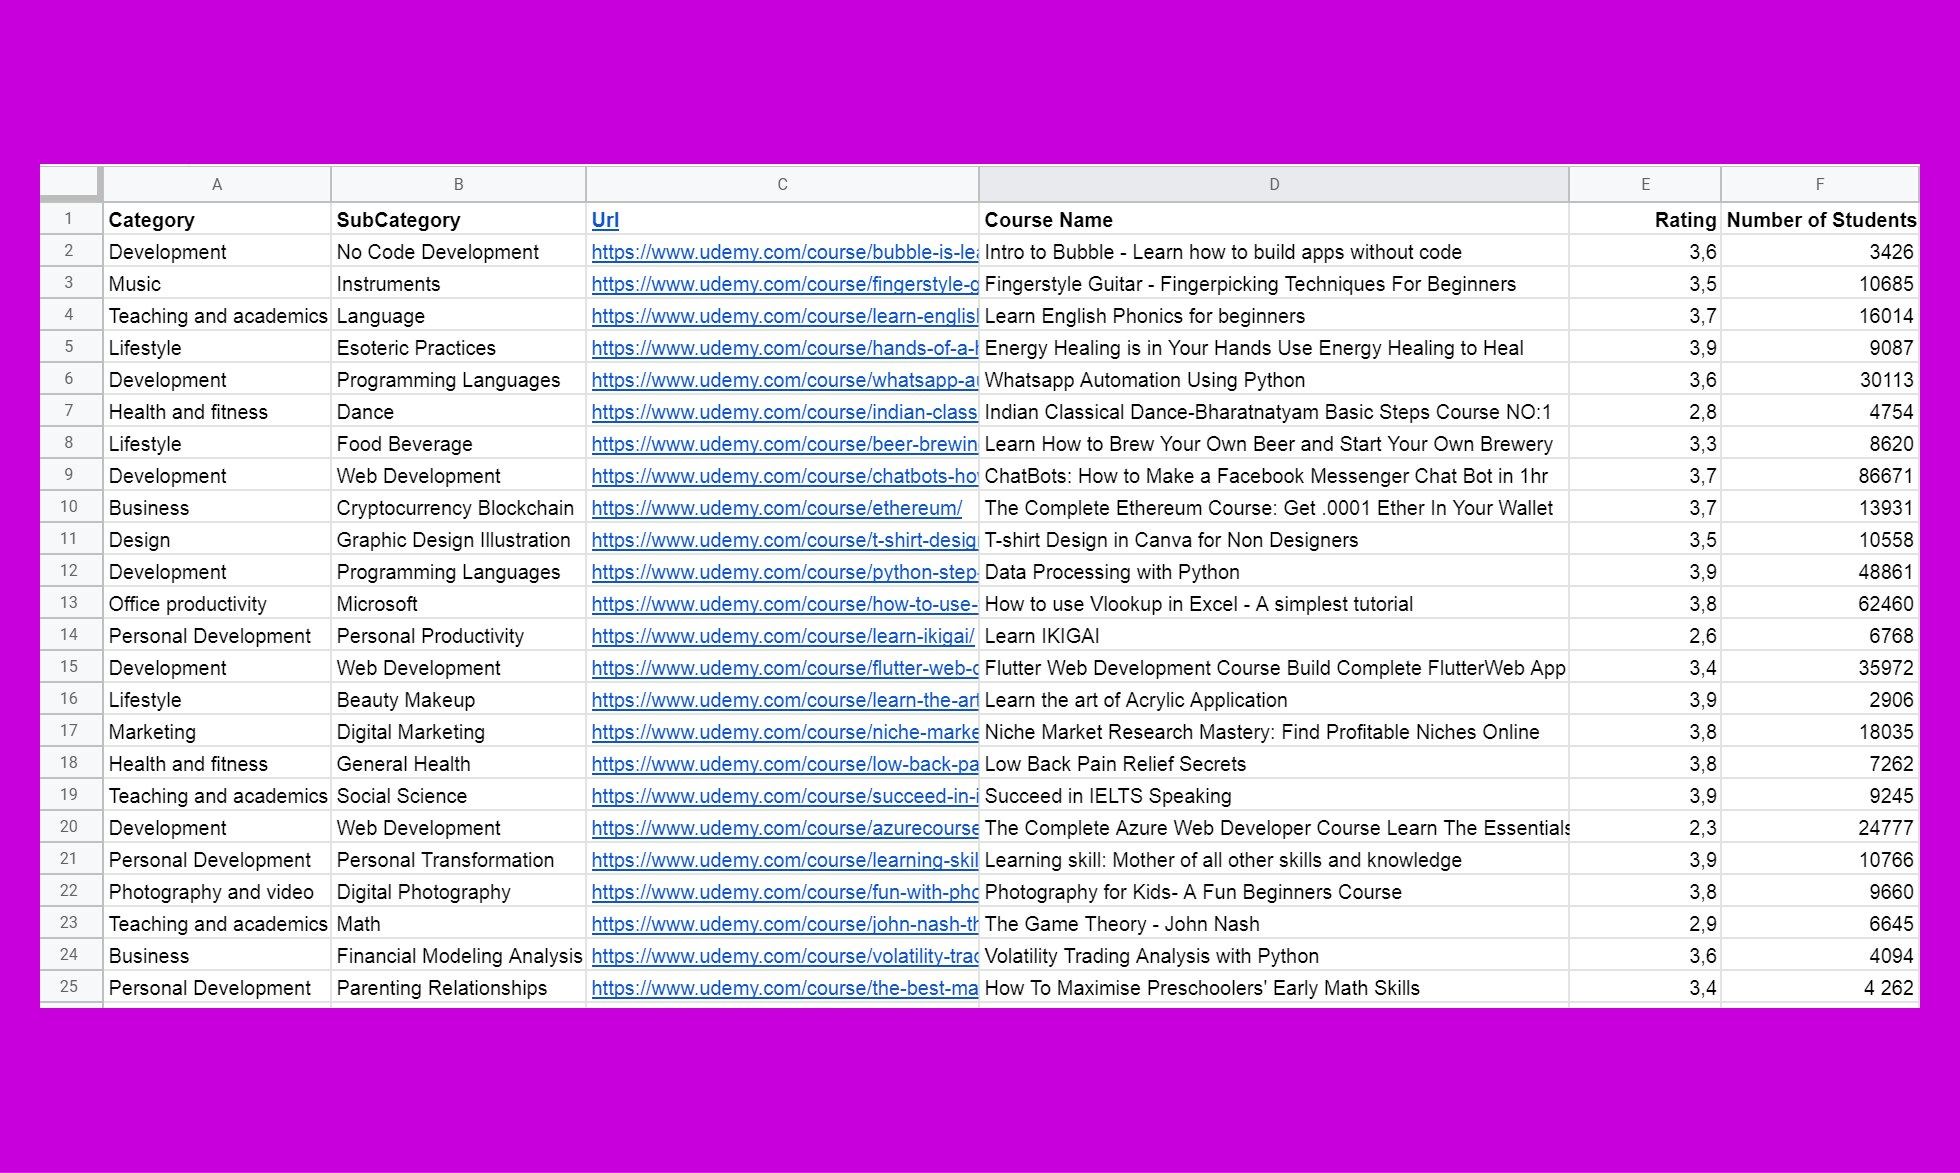Click the select-all corner box above row numbers

click(69, 184)
